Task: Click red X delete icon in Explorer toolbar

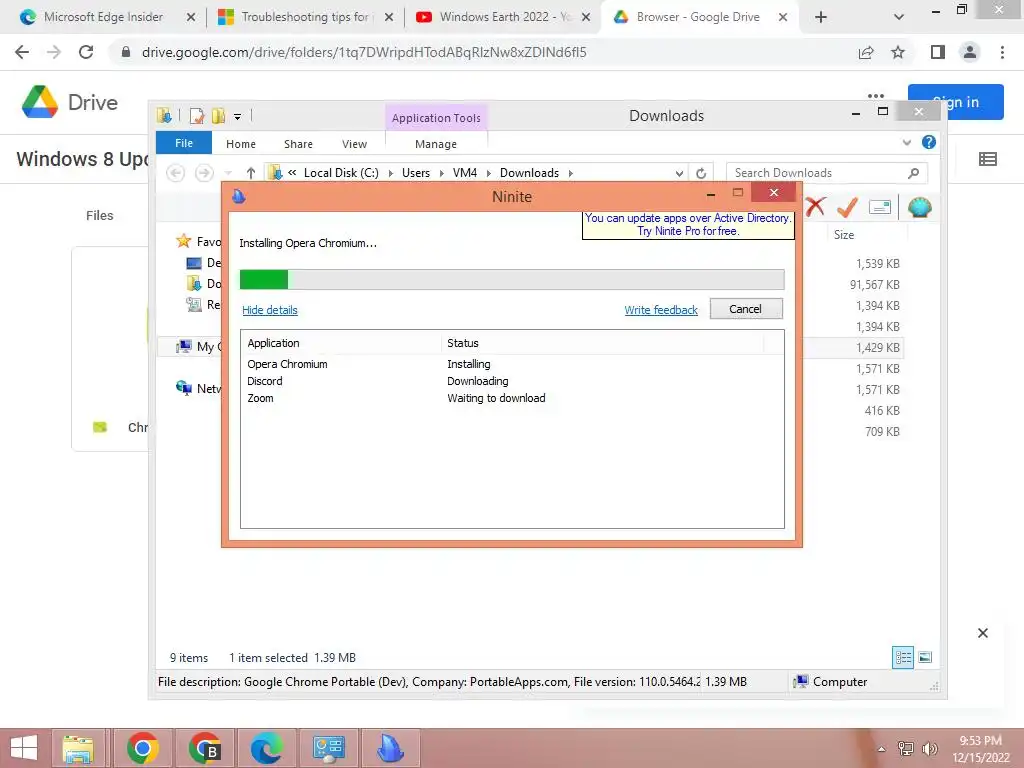Action: click(x=815, y=207)
